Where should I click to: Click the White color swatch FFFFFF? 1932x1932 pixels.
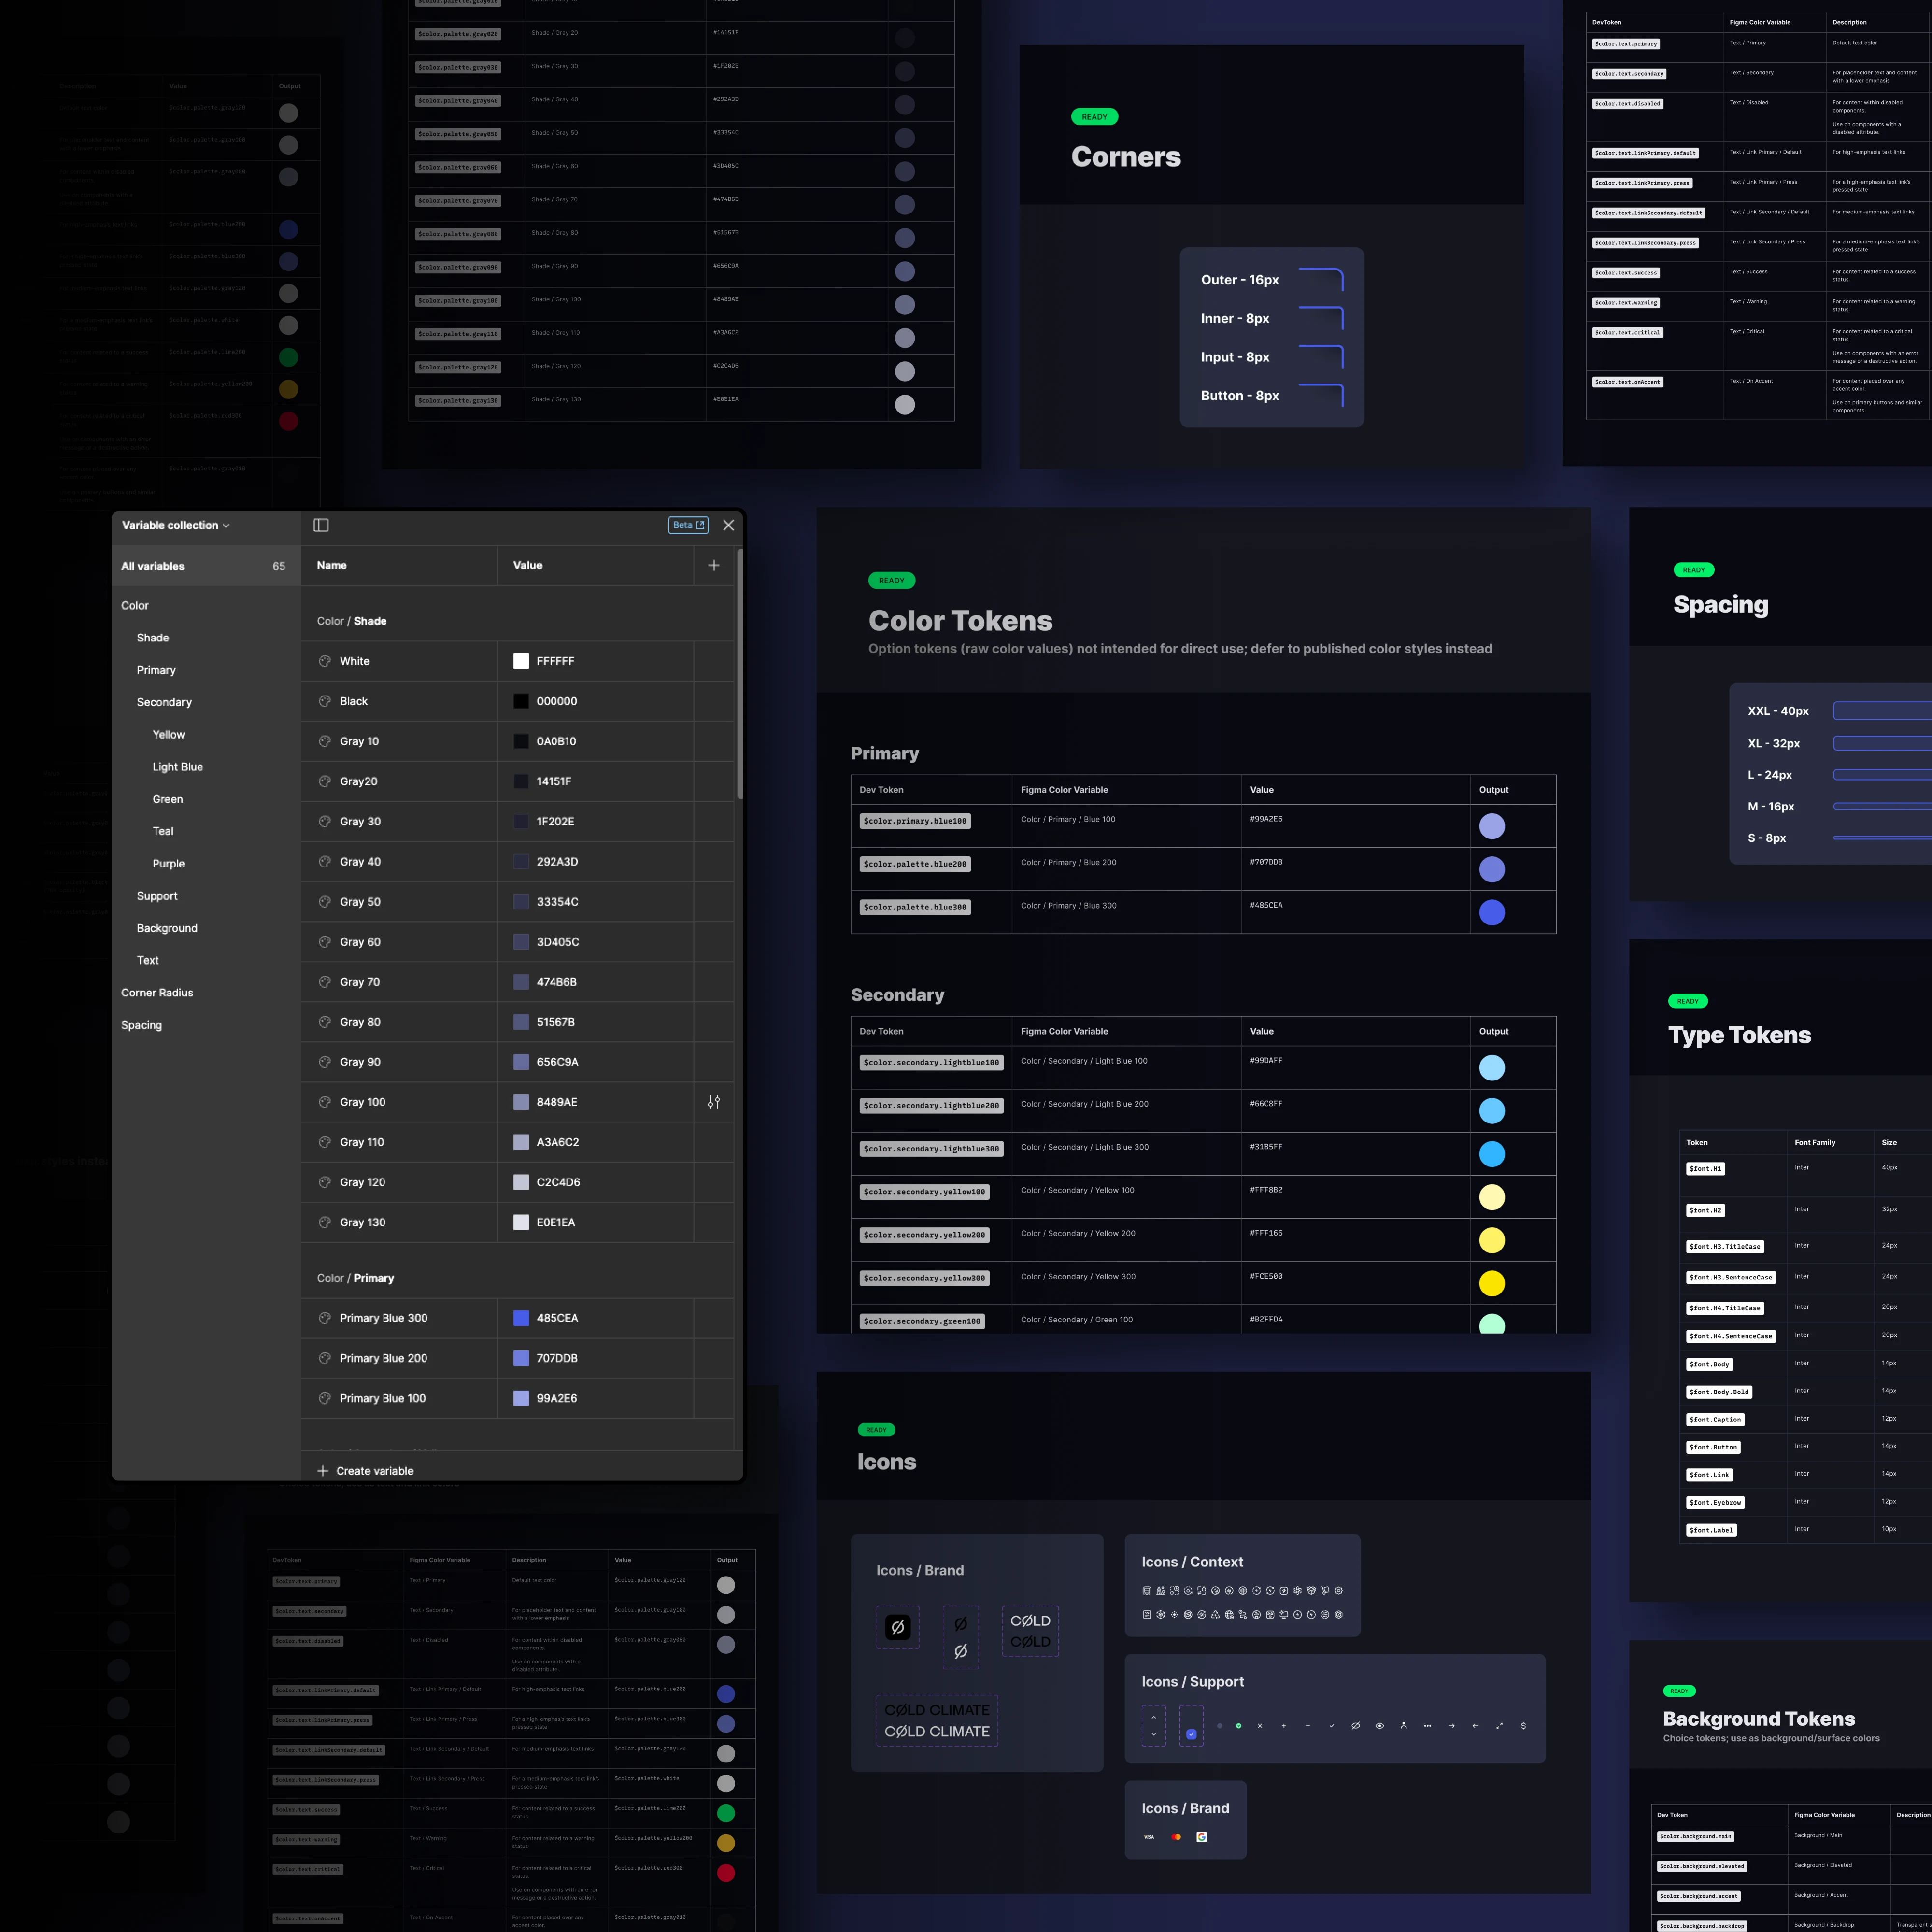click(x=521, y=661)
